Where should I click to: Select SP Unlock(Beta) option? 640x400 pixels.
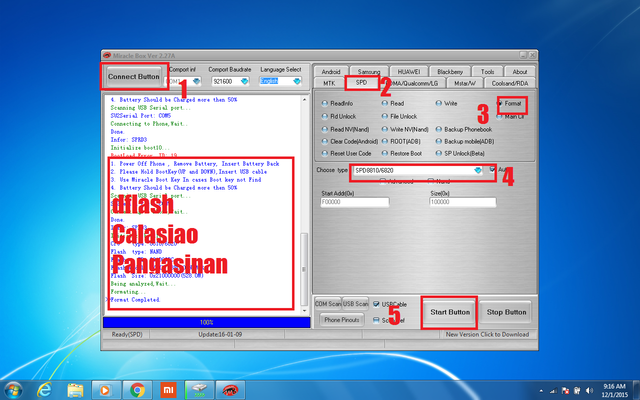[x=460, y=153]
